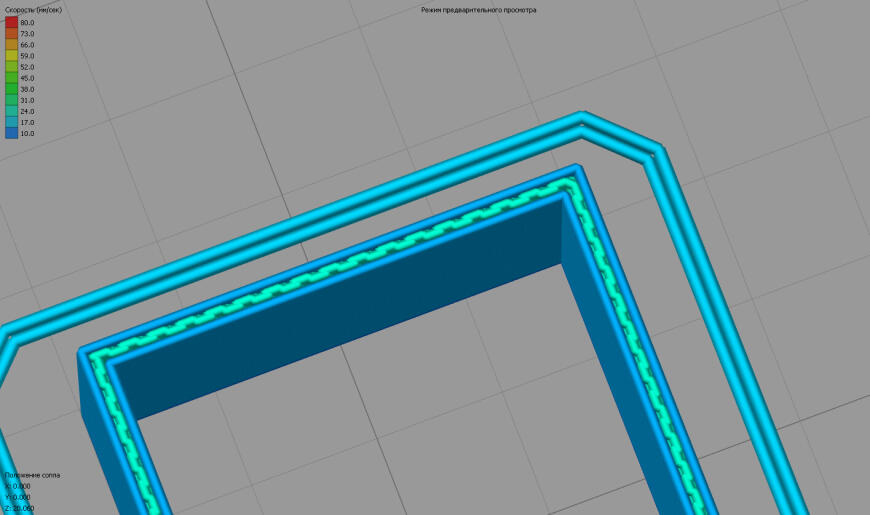Click the green 38.0 legend swatch
870x515 pixels.
pyautogui.click(x=11, y=89)
